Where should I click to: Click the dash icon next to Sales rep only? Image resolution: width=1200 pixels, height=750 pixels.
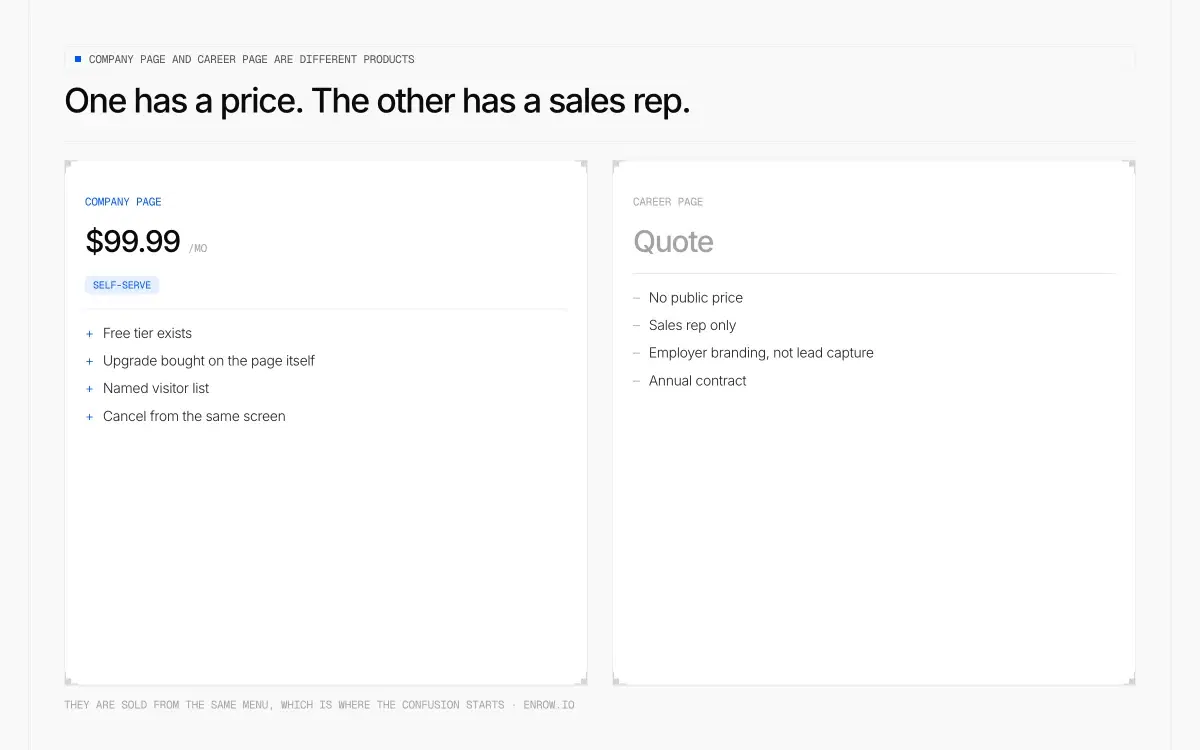pyautogui.click(x=636, y=326)
